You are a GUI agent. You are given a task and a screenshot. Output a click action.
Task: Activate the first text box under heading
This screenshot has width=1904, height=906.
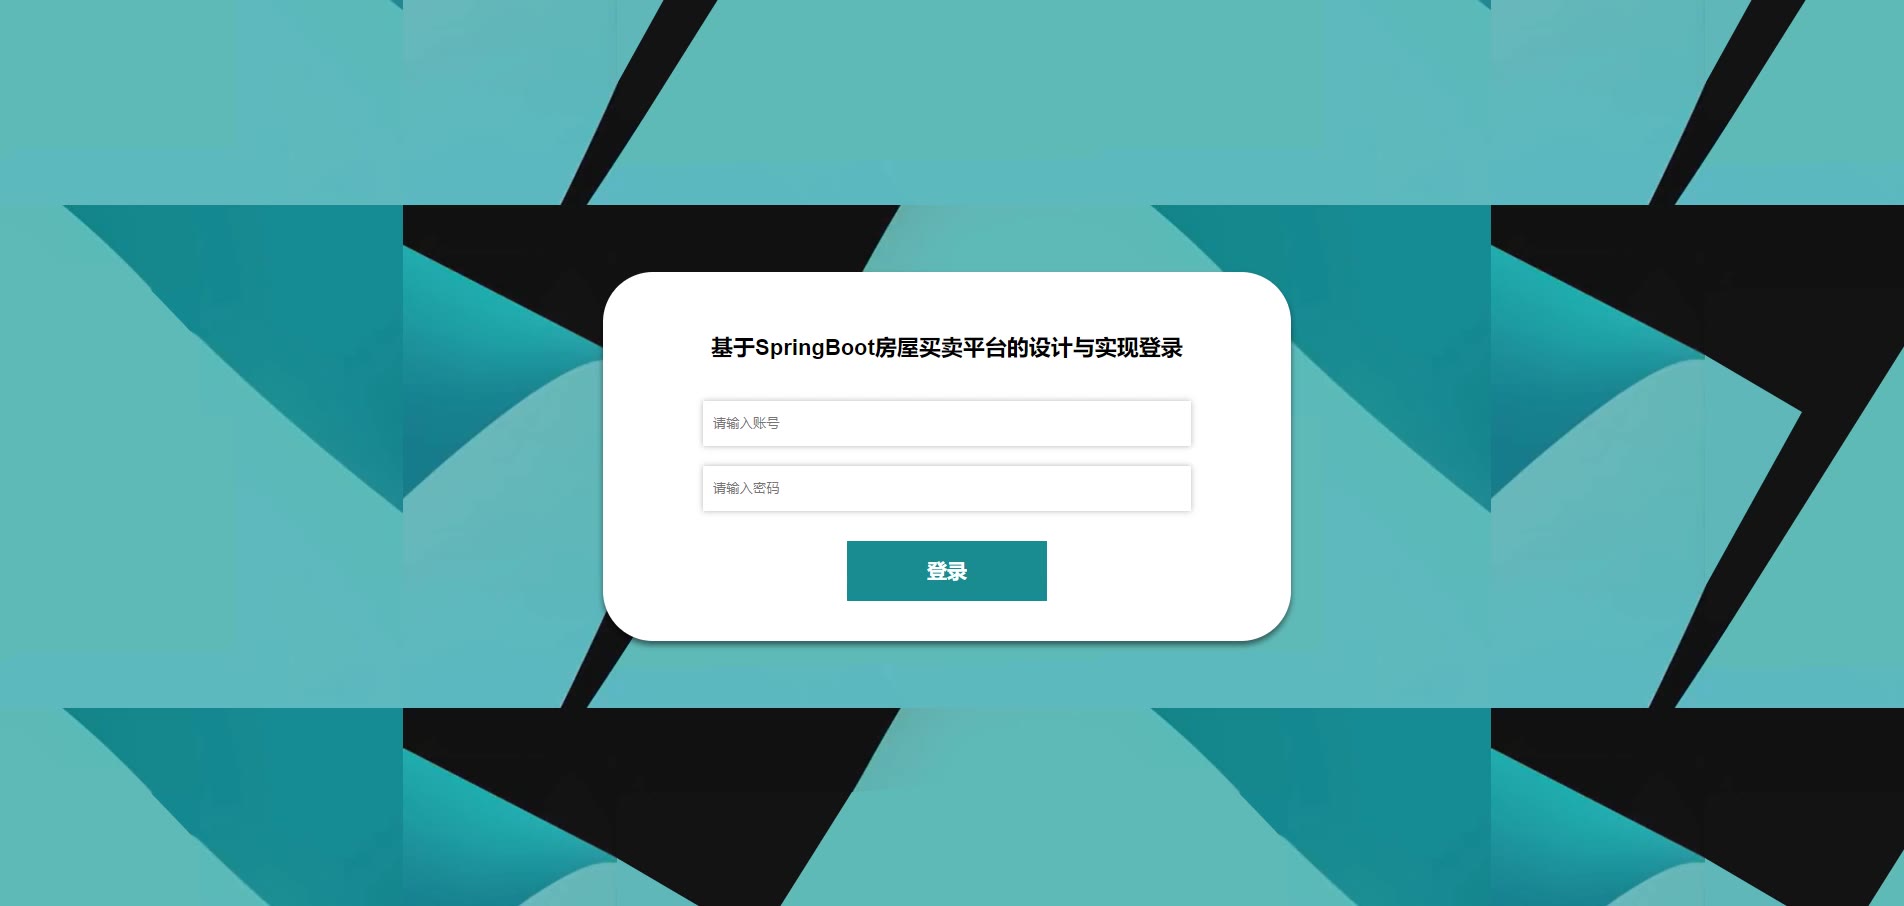tap(946, 423)
